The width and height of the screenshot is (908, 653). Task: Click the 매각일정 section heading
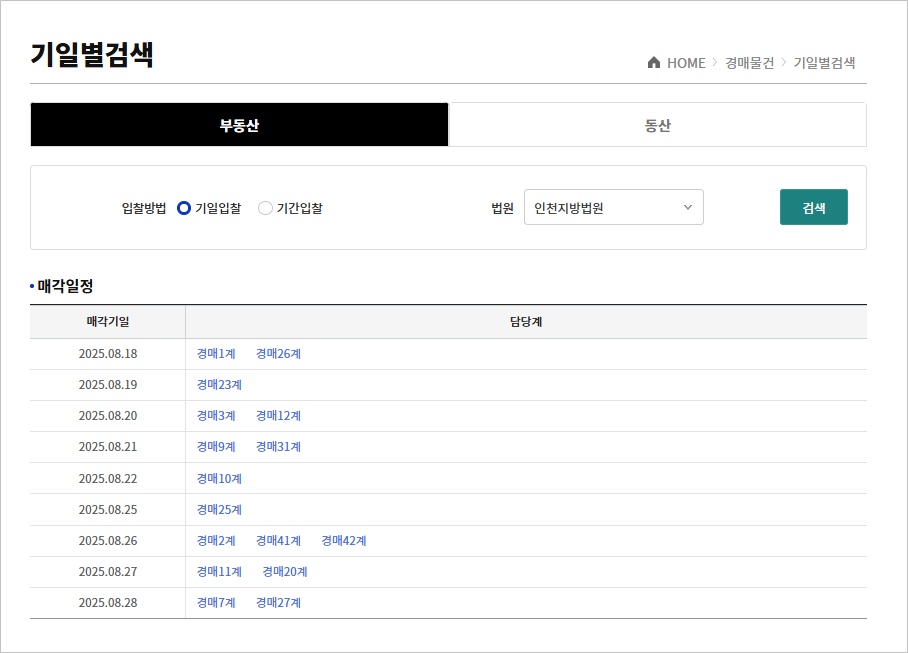click(x=65, y=286)
